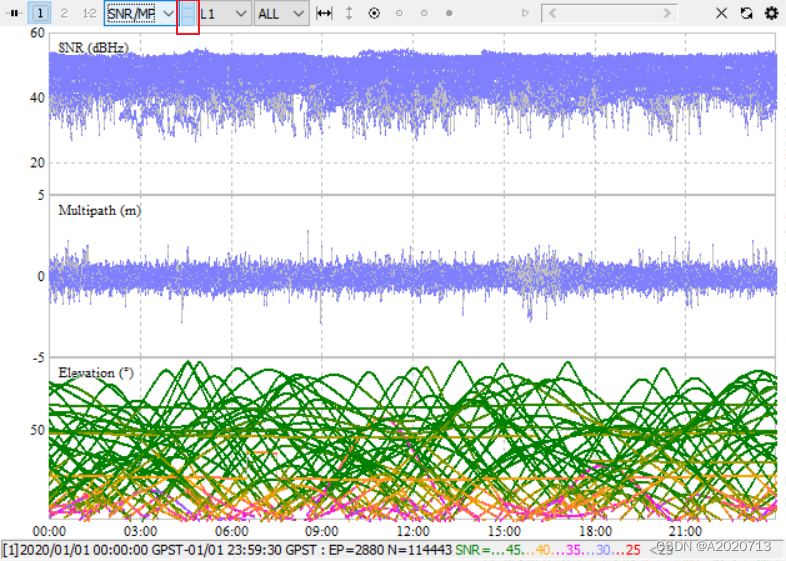Click the reload data icon
Image resolution: width=786 pixels, height=561 pixels.
click(746, 14)
